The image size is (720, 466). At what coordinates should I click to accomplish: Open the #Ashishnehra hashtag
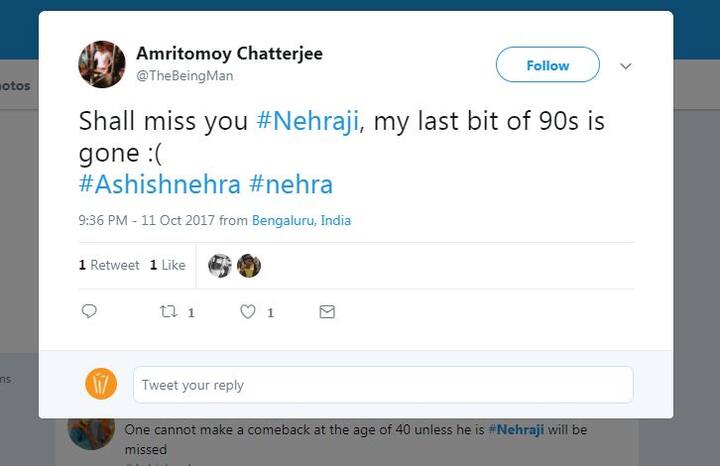159,184
